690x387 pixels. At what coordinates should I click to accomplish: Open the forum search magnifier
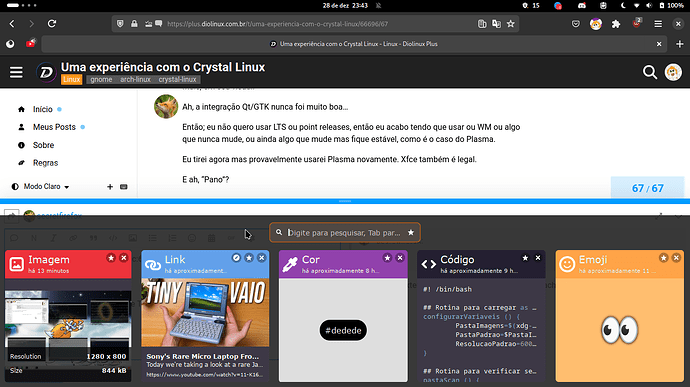[x=650, y=72]
